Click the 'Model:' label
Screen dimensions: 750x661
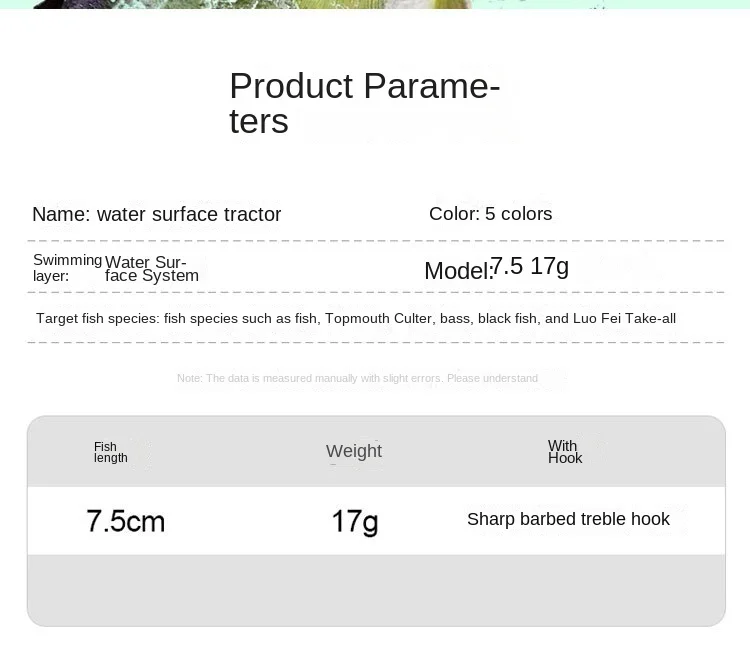click(x=456, y=271)
